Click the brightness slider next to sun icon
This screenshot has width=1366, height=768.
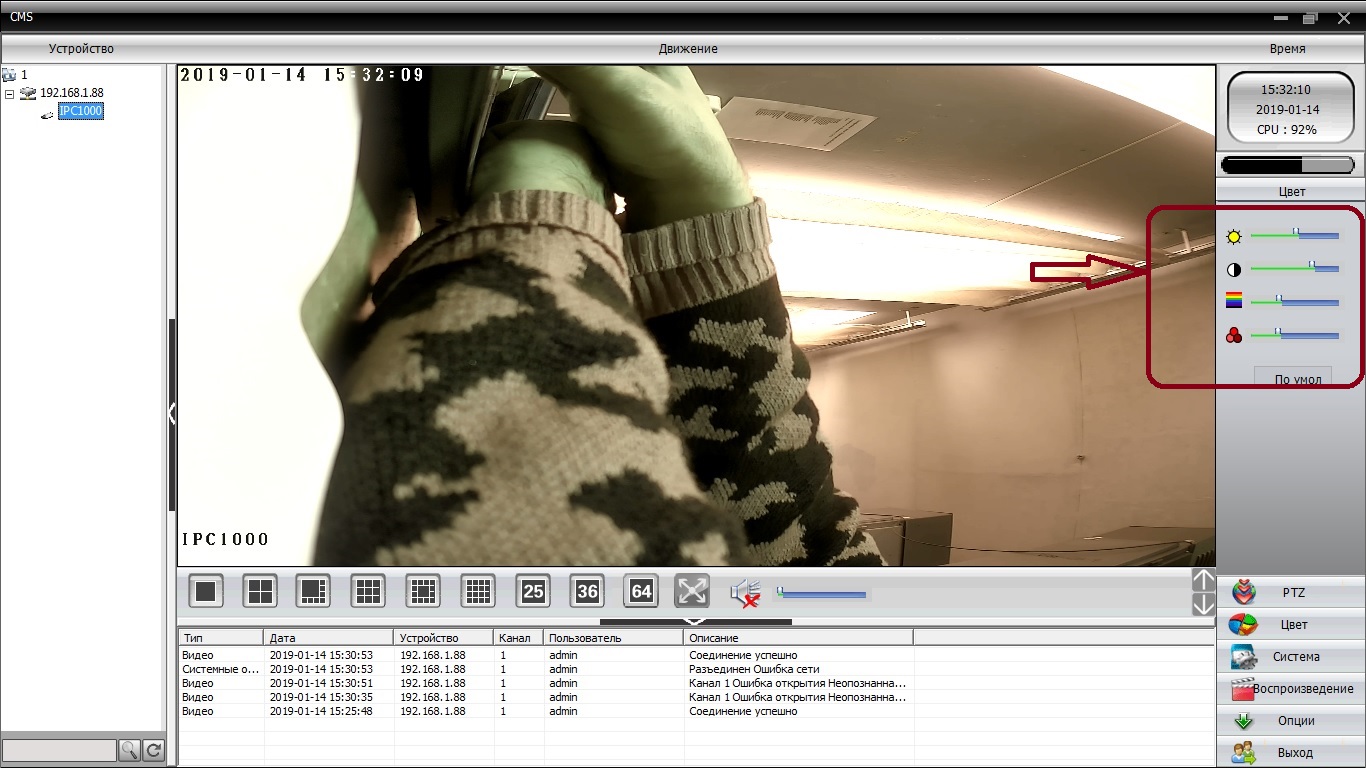point(1295,236)
